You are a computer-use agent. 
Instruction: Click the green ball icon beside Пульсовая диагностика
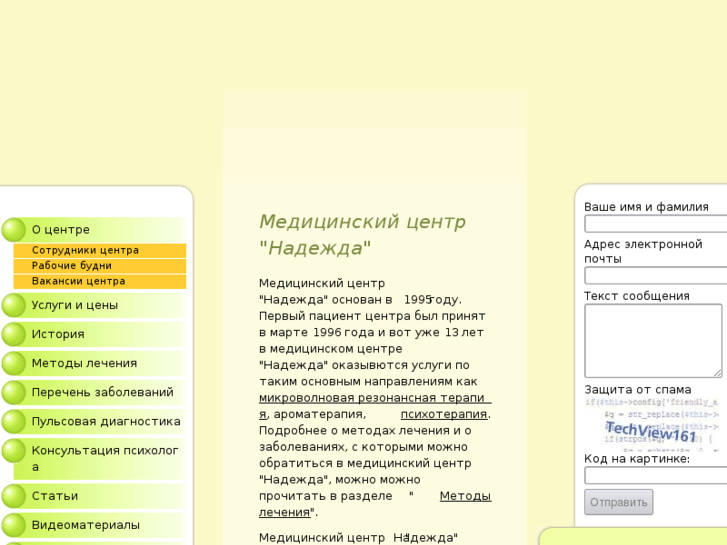(x=14, y=421)
